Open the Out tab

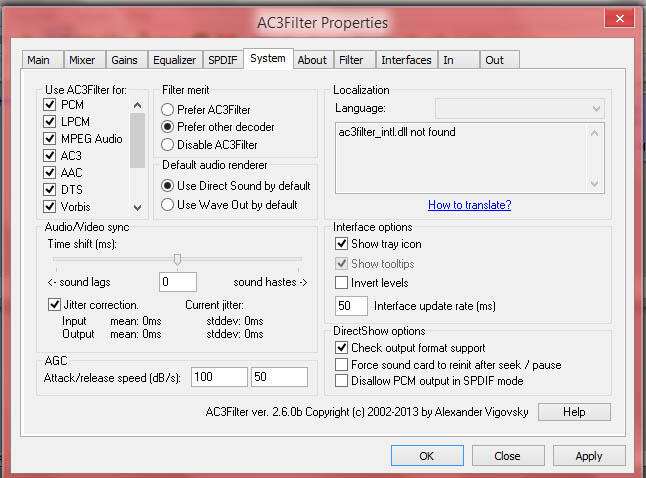point(499,60)
